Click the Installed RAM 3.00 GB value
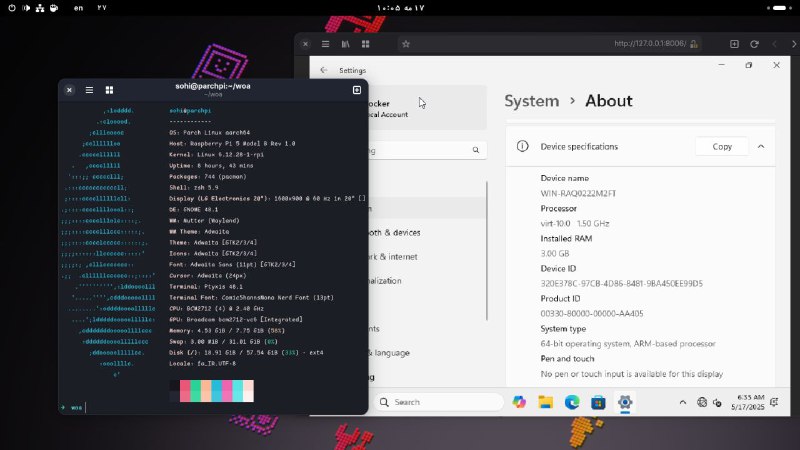This screenshot has width=800, height=450. (555, 253)
